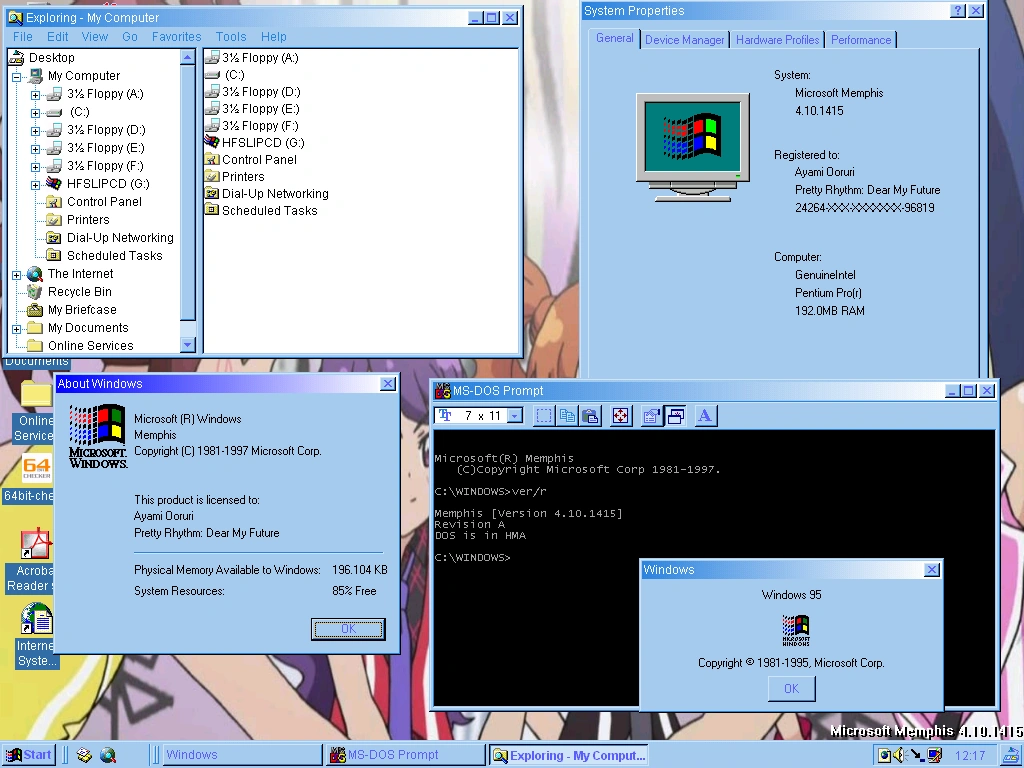
Task: Open the File menu in Explorer
Action: [x=23, y=37]
